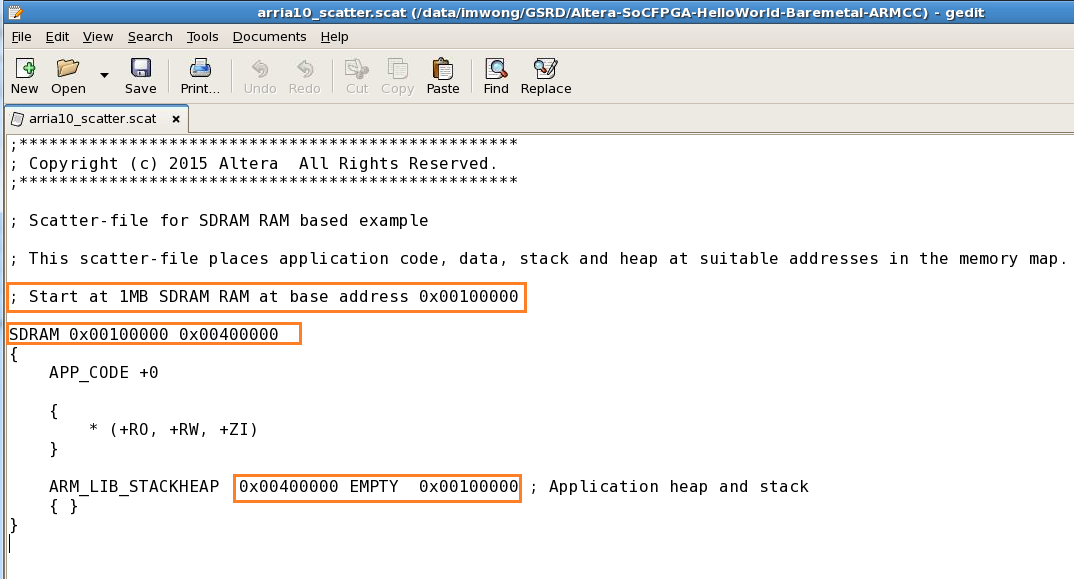Click the '{ }' empty braces line
The width and height of the screenshot is (1074, 579).
pos(64,506)
